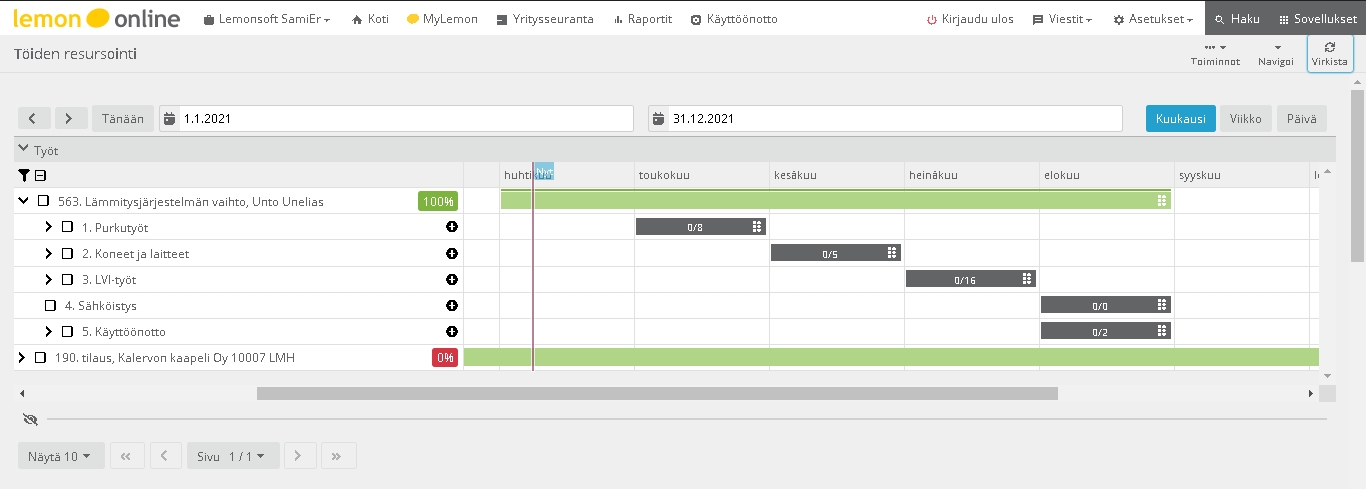Click the plus icon on 2. Koneet ja laitteet row
This screenshot has height=489, width=1366.
[451, 253]
